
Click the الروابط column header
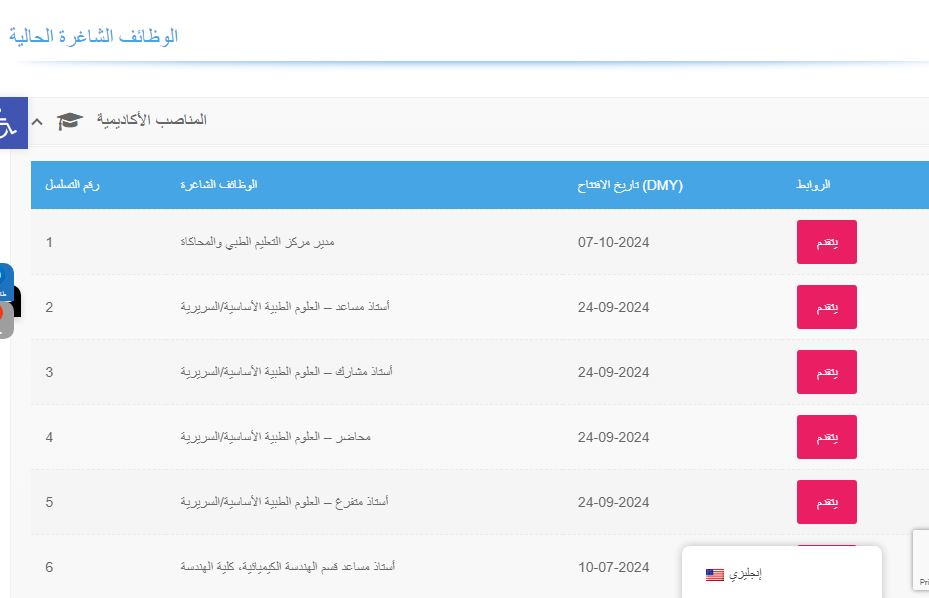(x=812, y=185)
